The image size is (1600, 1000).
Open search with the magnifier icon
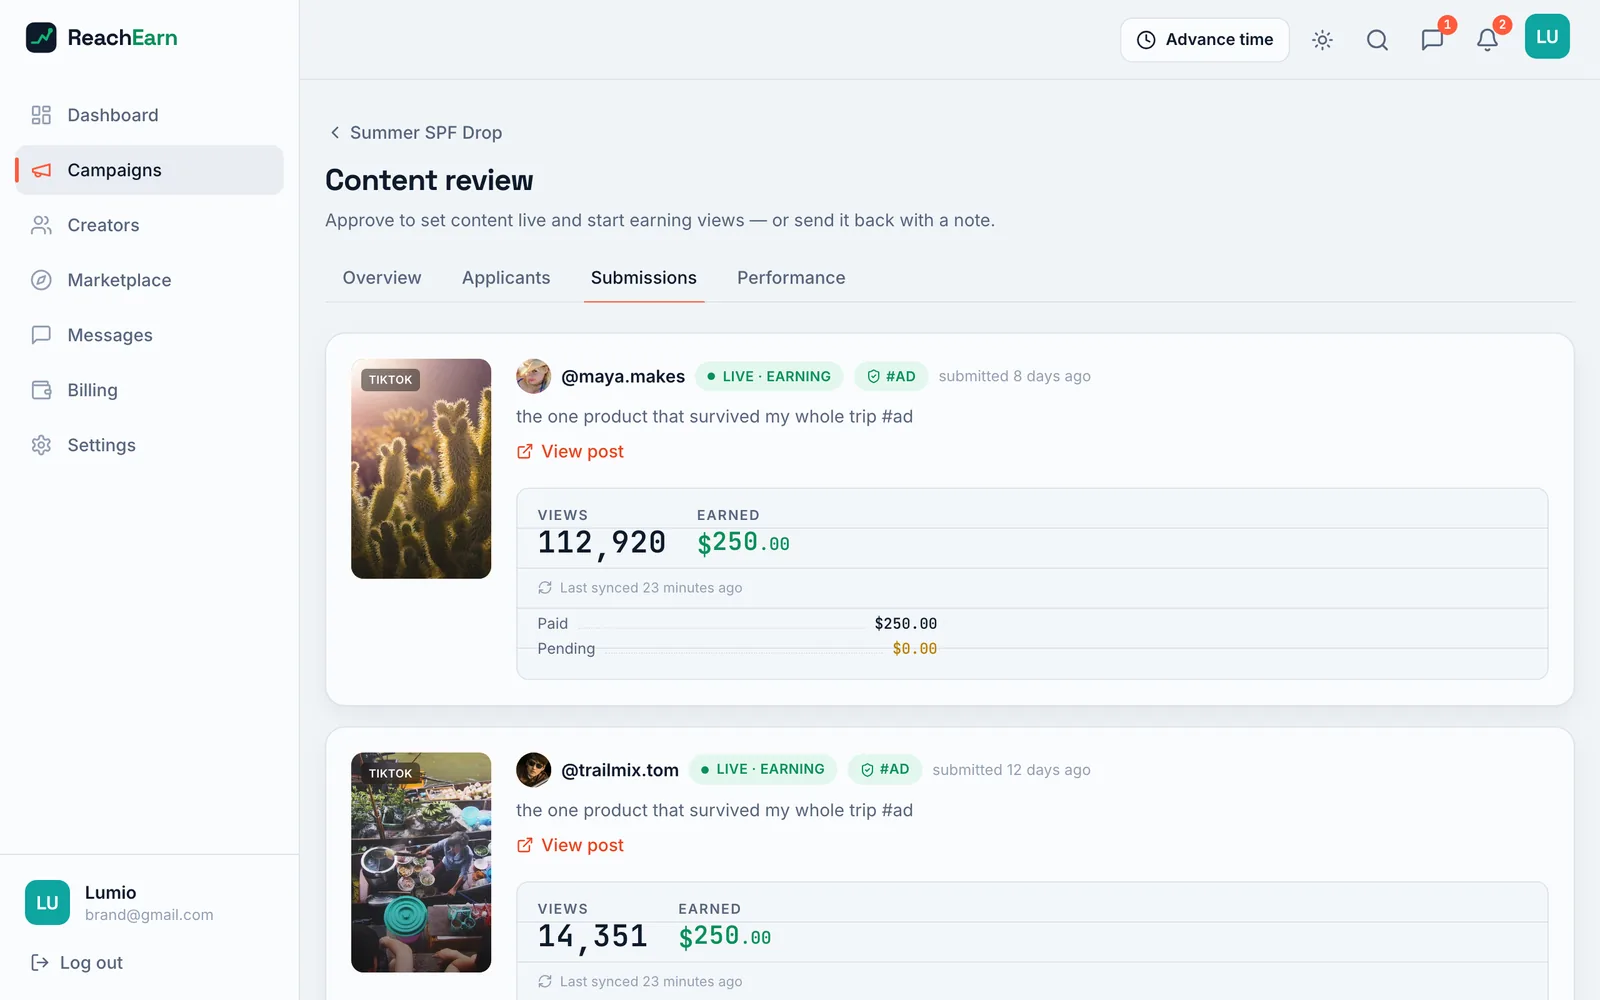click(x=1377, y=40)
